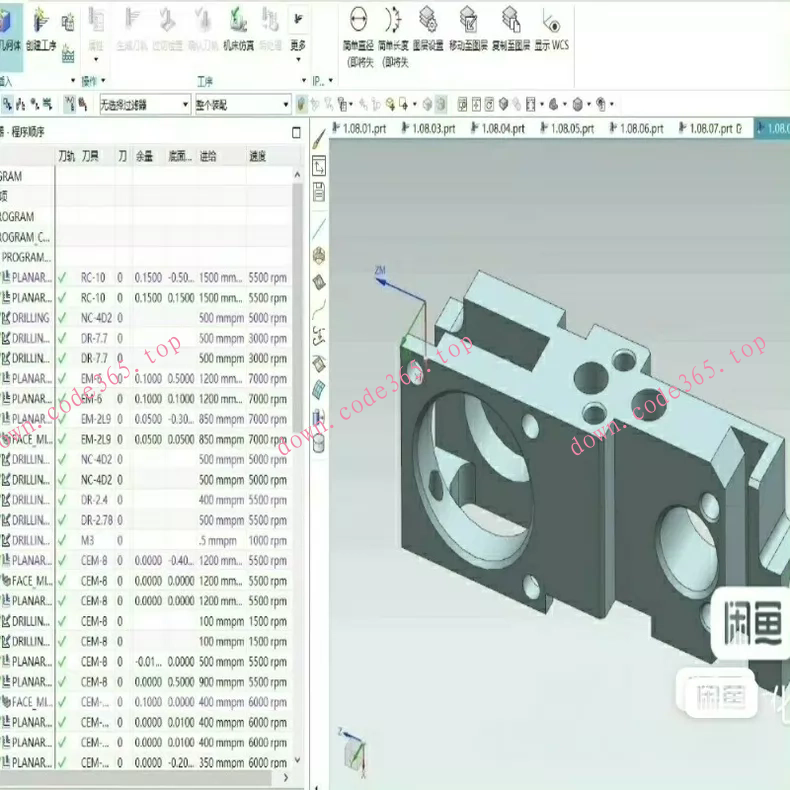Expand the IP.. group arrow

331,81
